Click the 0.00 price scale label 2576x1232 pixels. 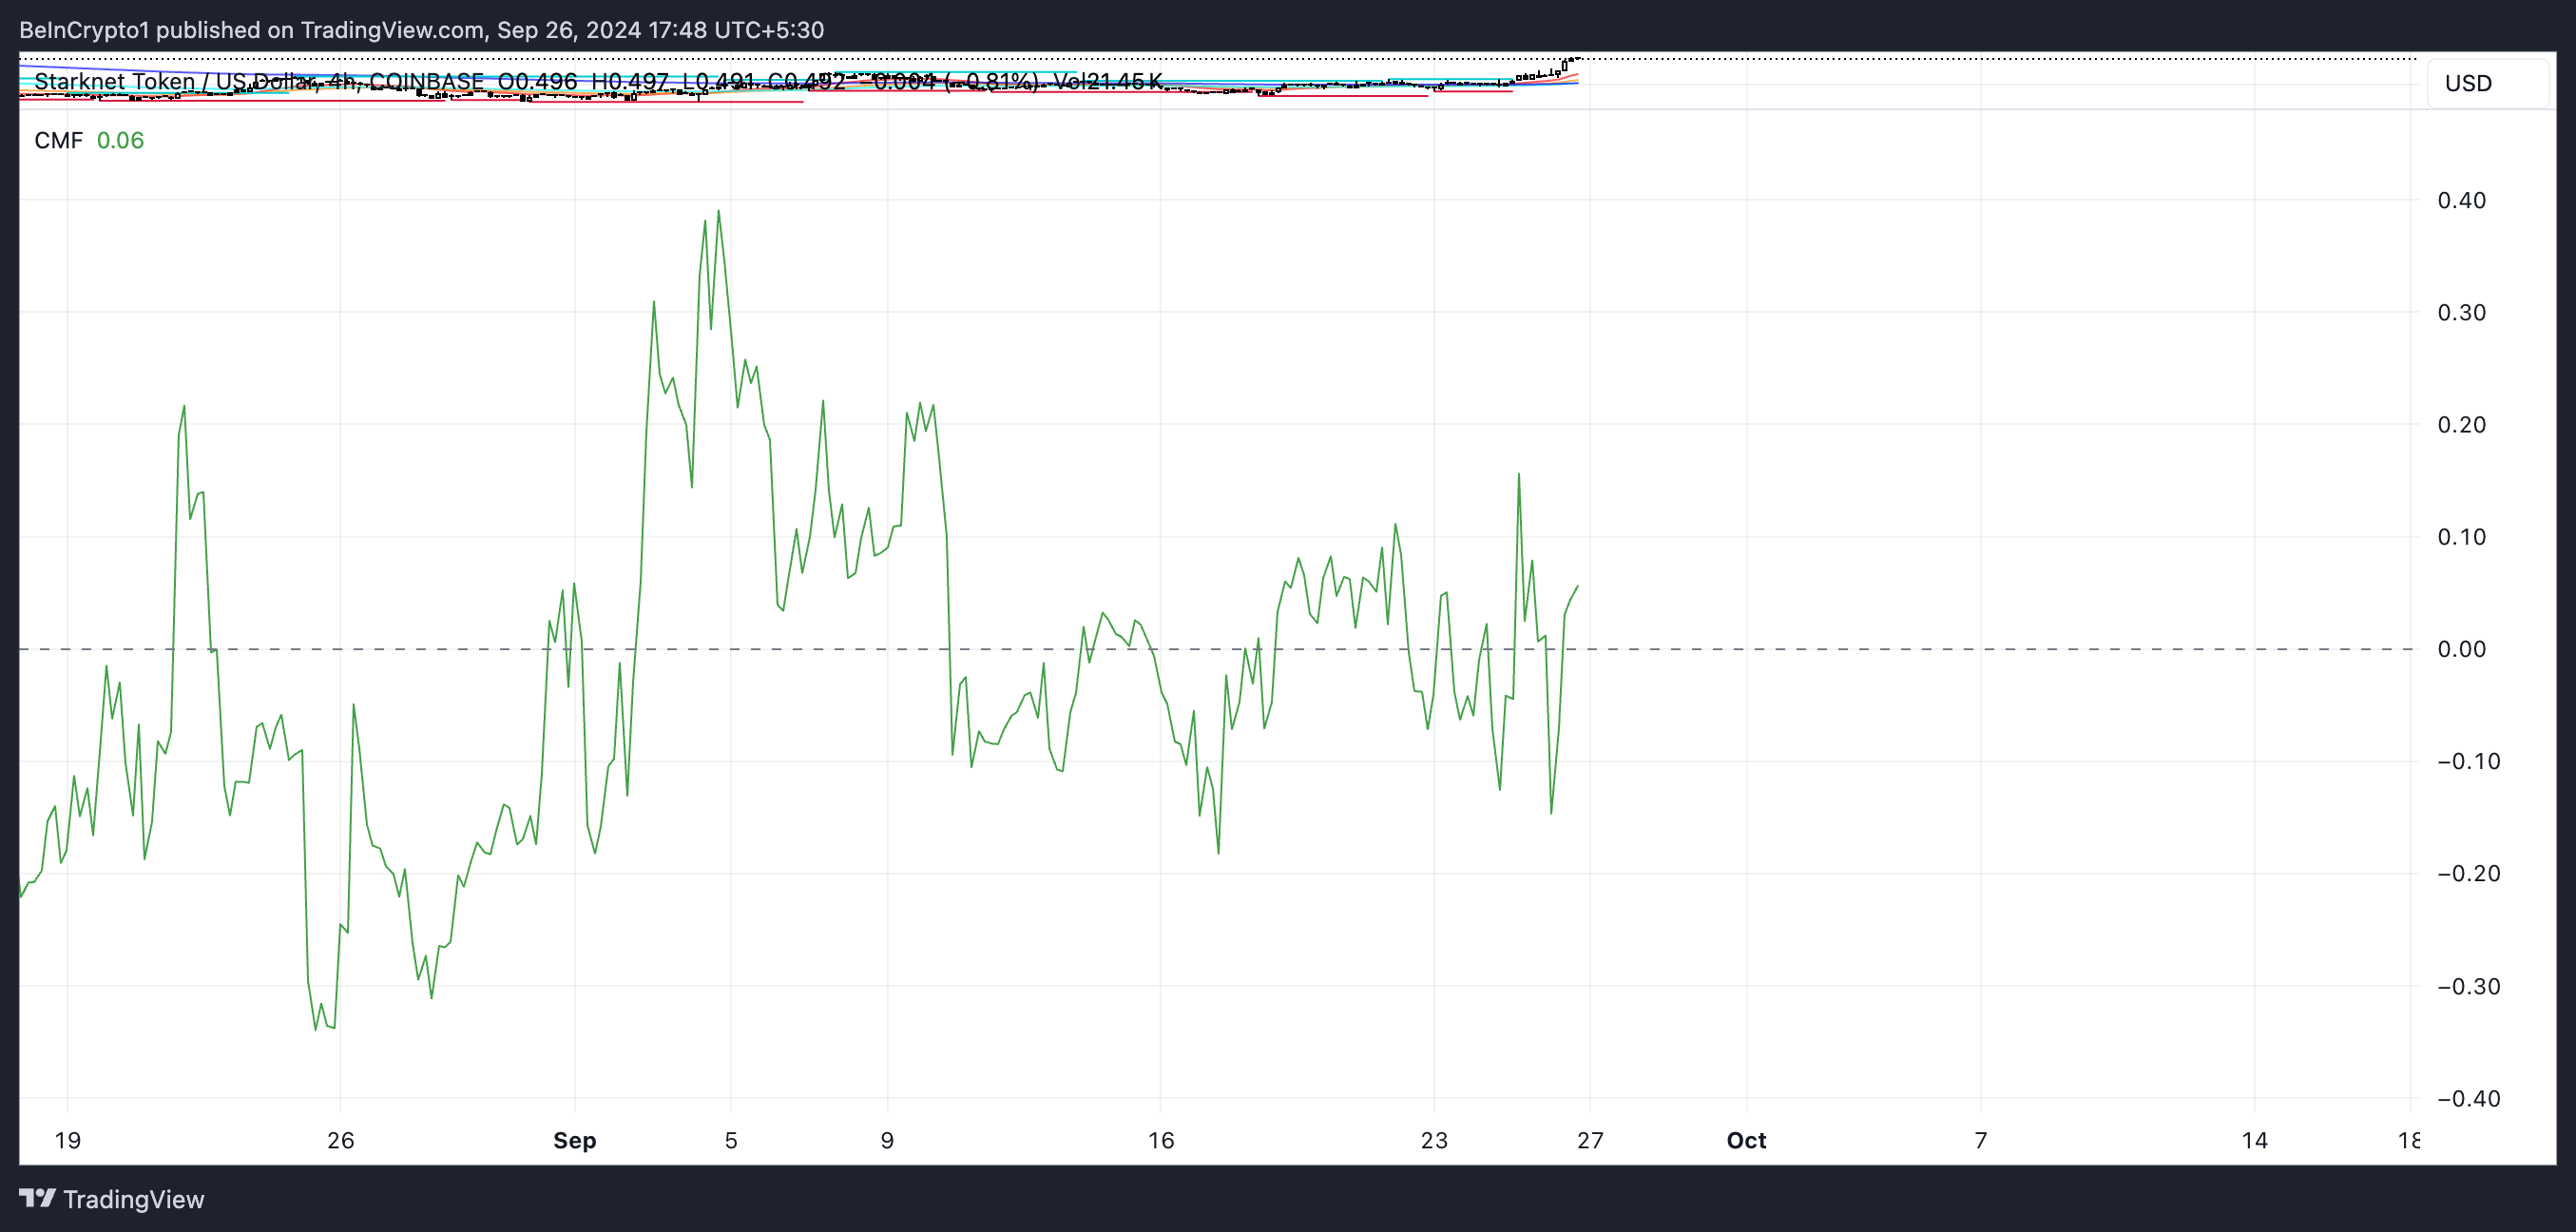tap(2461, 649)
